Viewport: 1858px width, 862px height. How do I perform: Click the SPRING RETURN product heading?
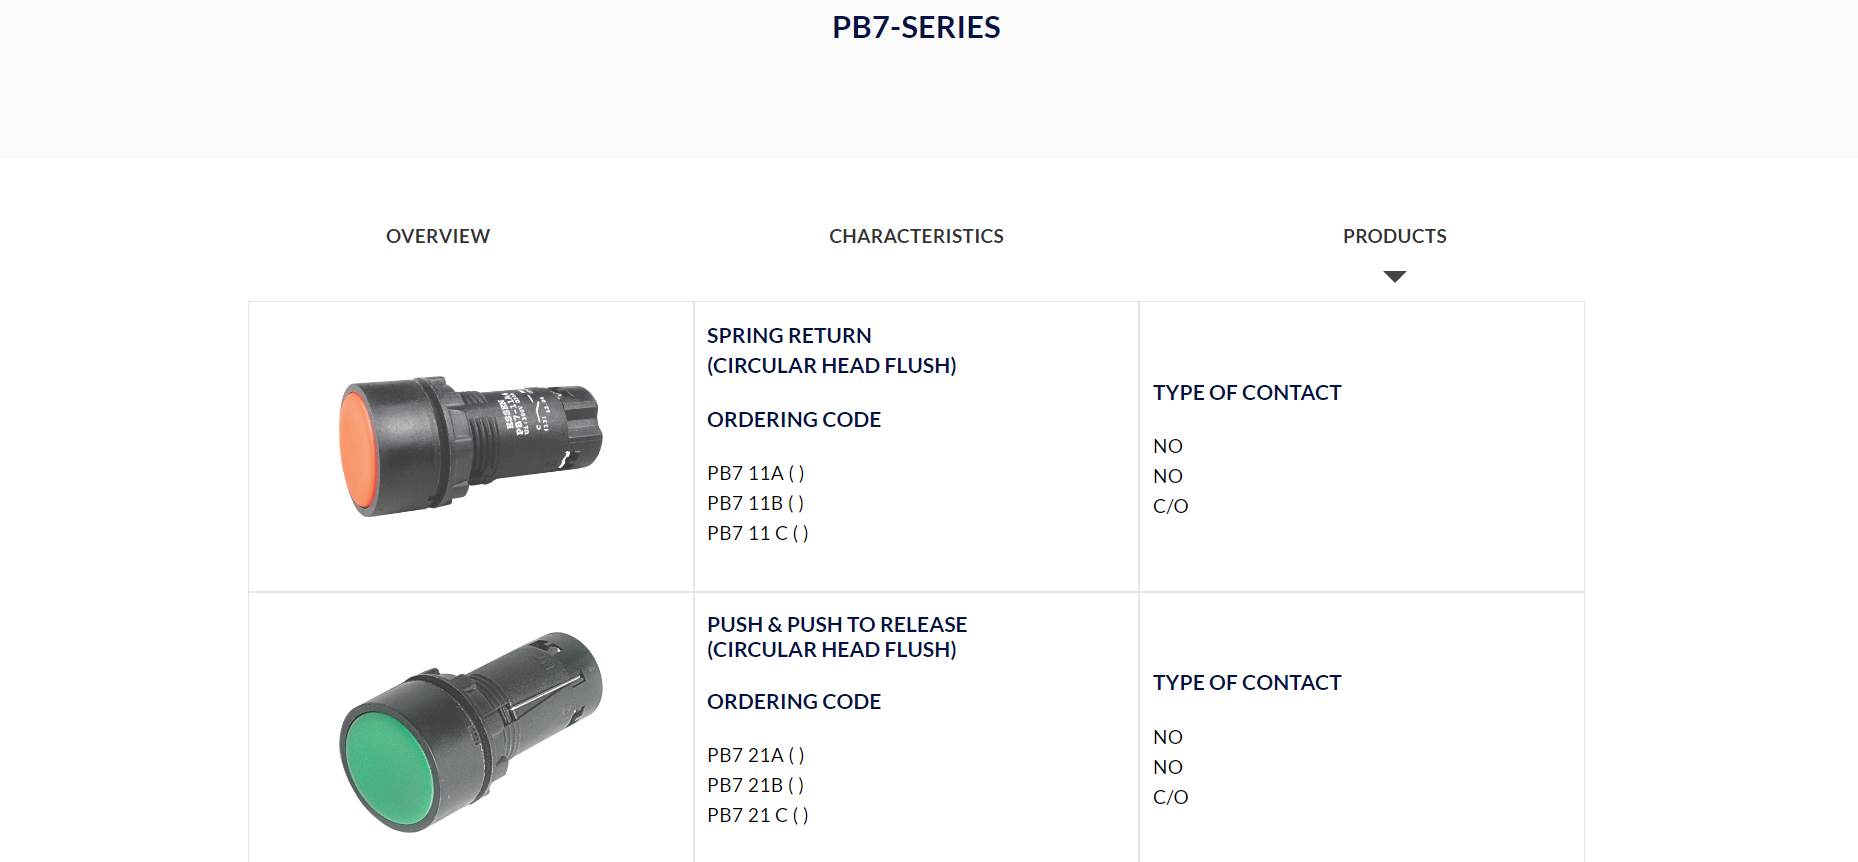789,336
